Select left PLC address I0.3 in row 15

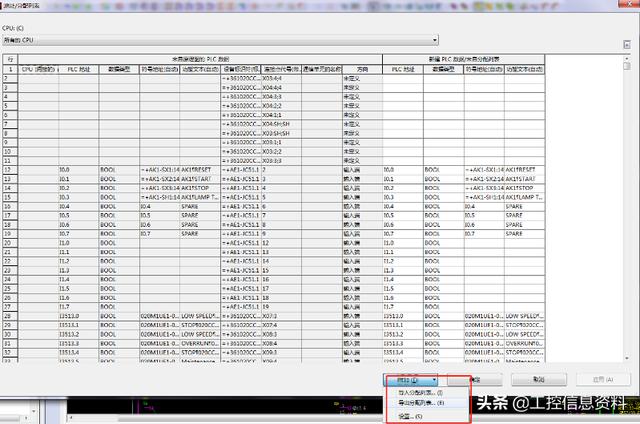click(79, 197)
